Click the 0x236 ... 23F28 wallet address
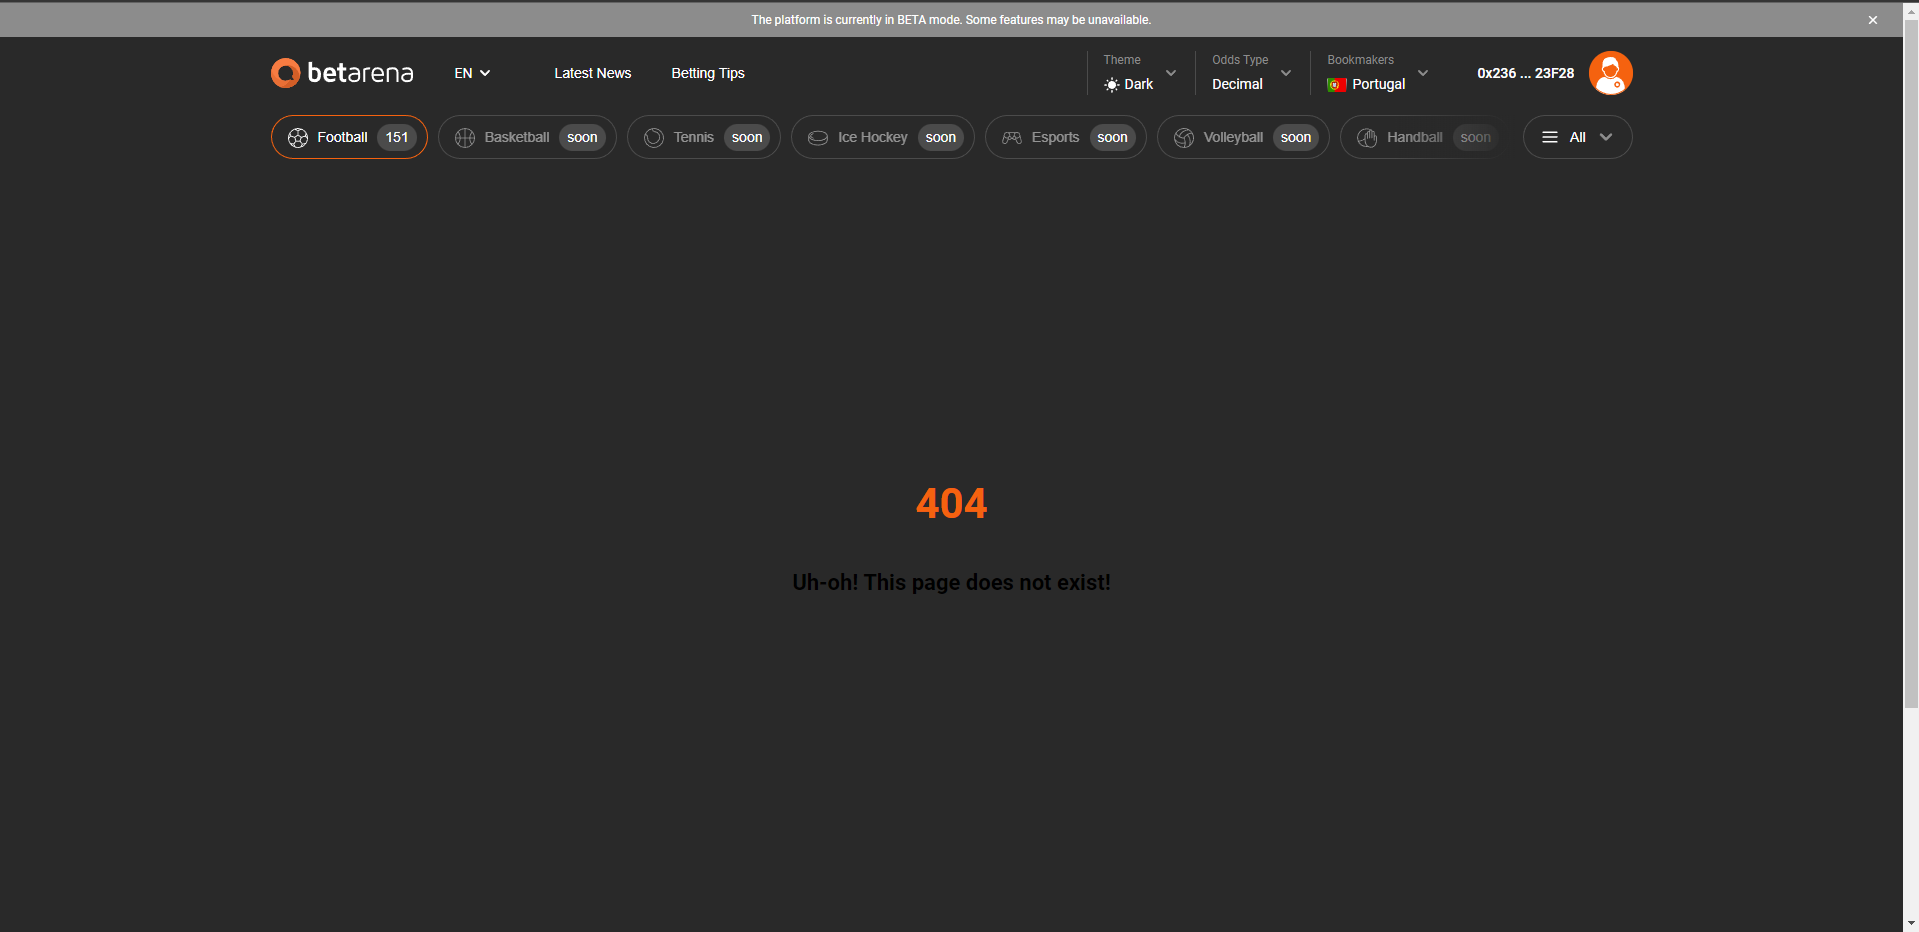1919x932 pixels. tap(1525, 72)
